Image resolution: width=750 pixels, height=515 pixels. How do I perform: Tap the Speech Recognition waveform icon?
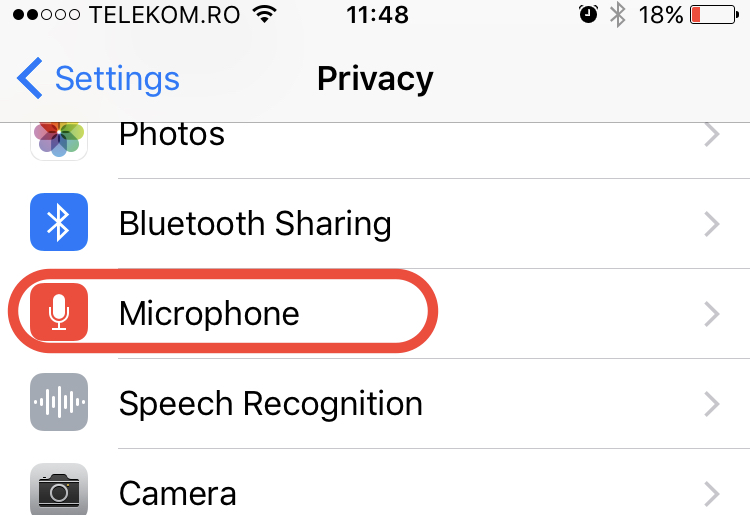(59, 403)
